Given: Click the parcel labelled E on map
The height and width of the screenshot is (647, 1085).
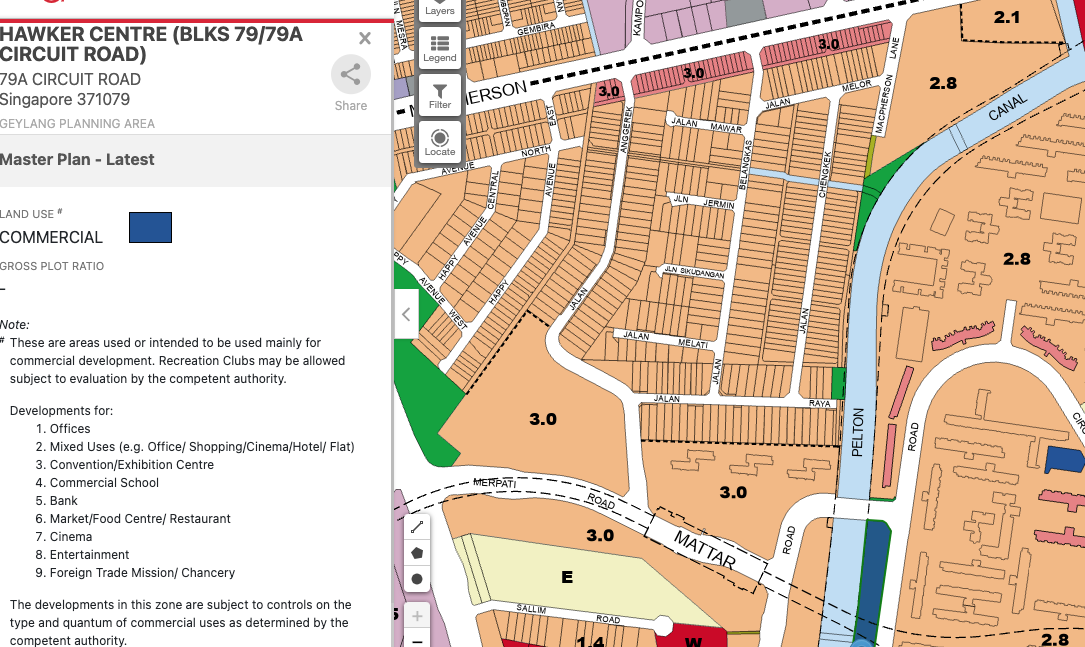Looking at the screenshot, I should pyautogui.click(x=567, y=577).
